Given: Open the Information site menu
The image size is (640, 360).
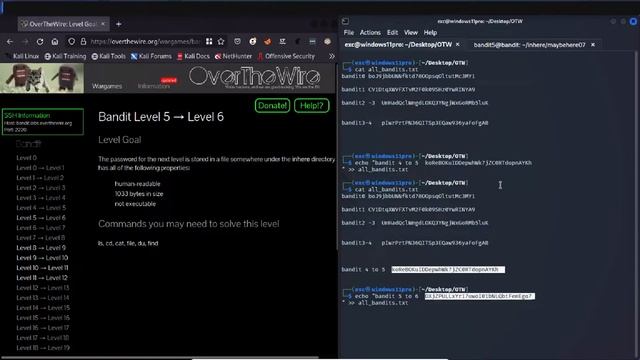Looking at the screenshot, I should 153,86.
